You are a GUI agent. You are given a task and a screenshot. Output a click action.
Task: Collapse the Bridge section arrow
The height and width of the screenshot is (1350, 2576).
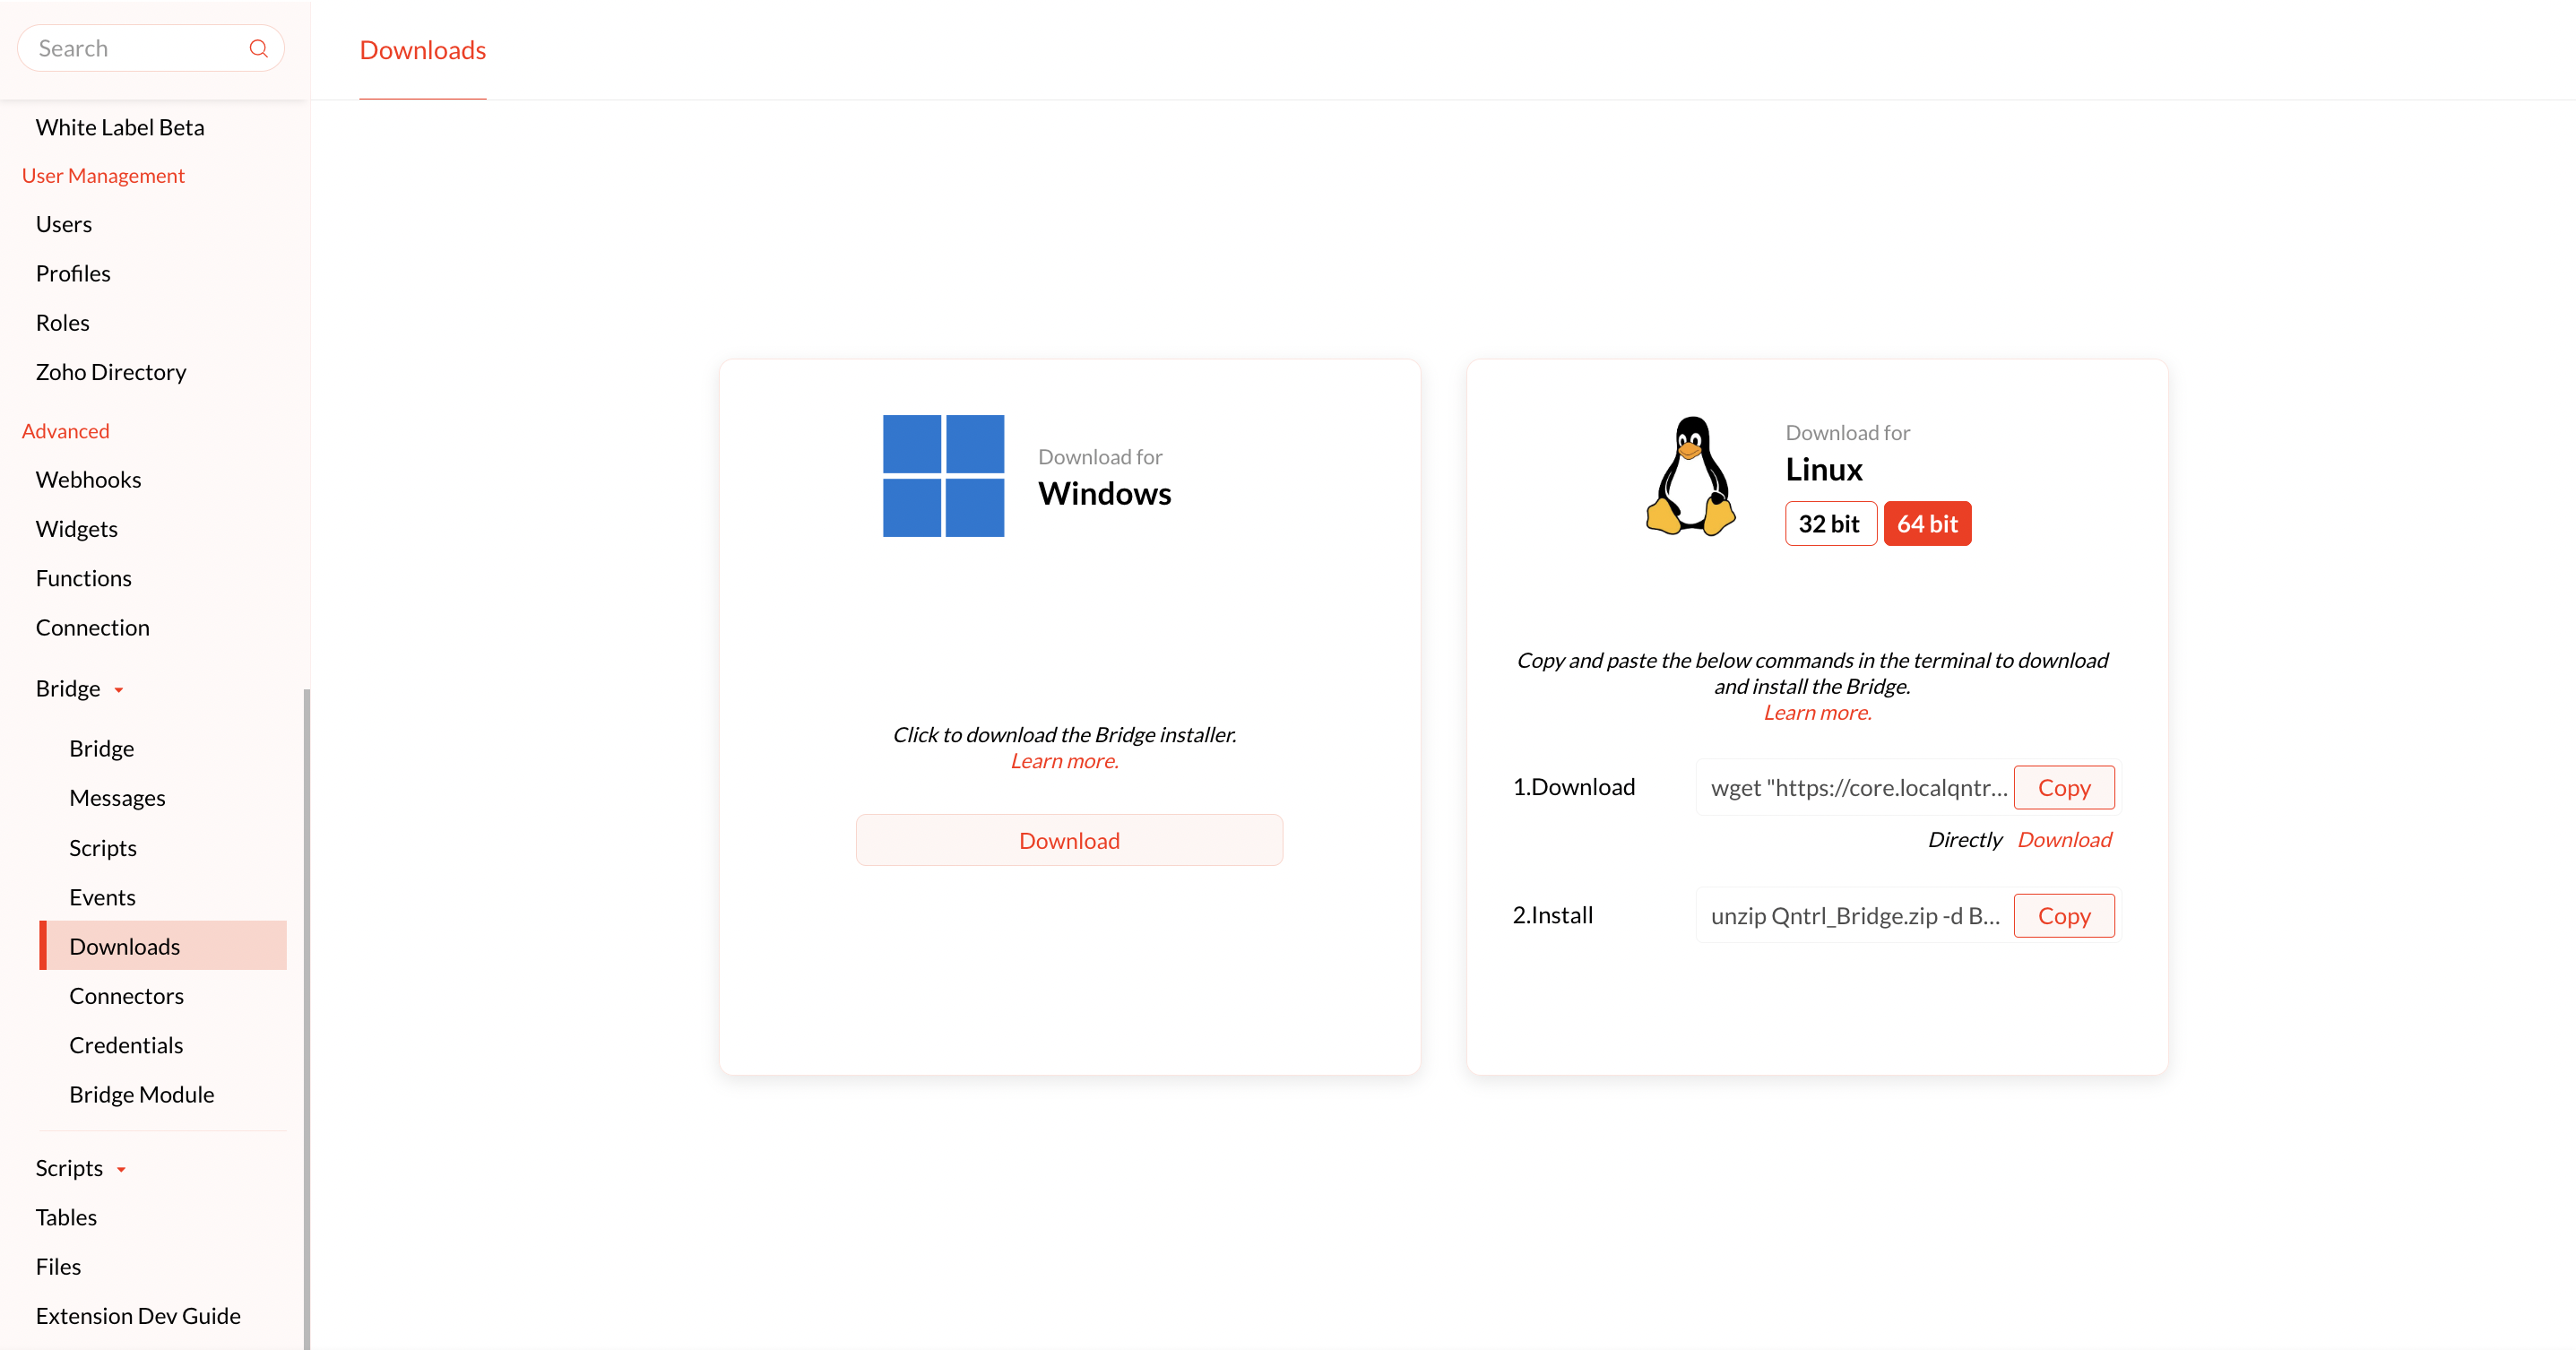119,690
